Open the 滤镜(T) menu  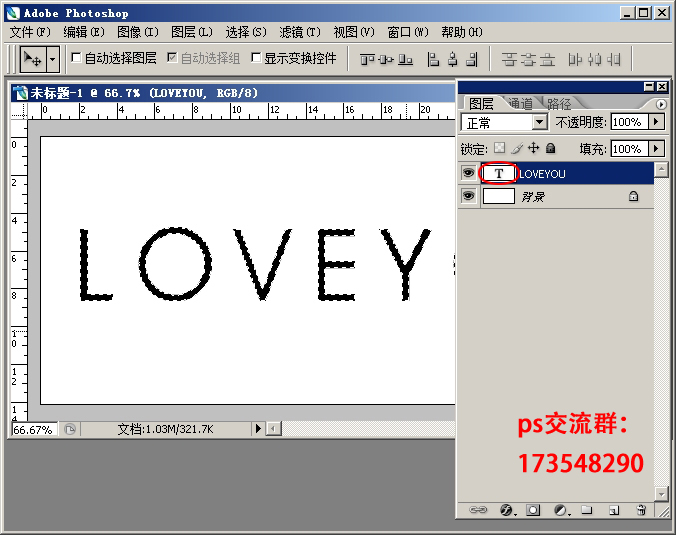tap(300, 32)
